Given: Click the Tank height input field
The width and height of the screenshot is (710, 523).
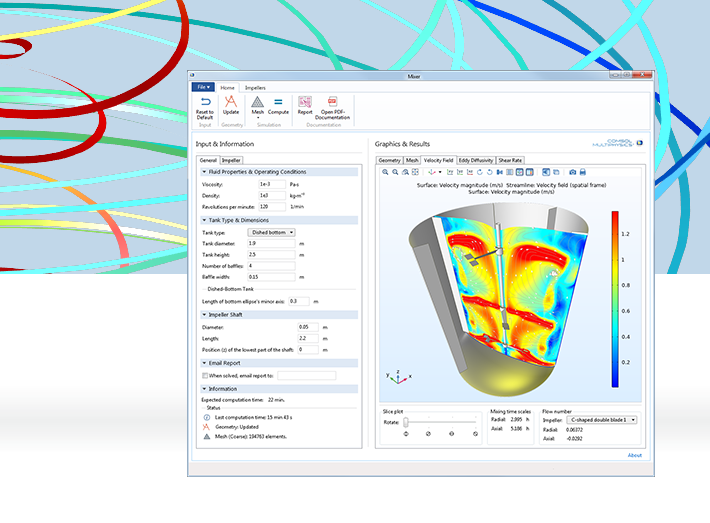Looking at the screenshot, I should tap(271, 254).
